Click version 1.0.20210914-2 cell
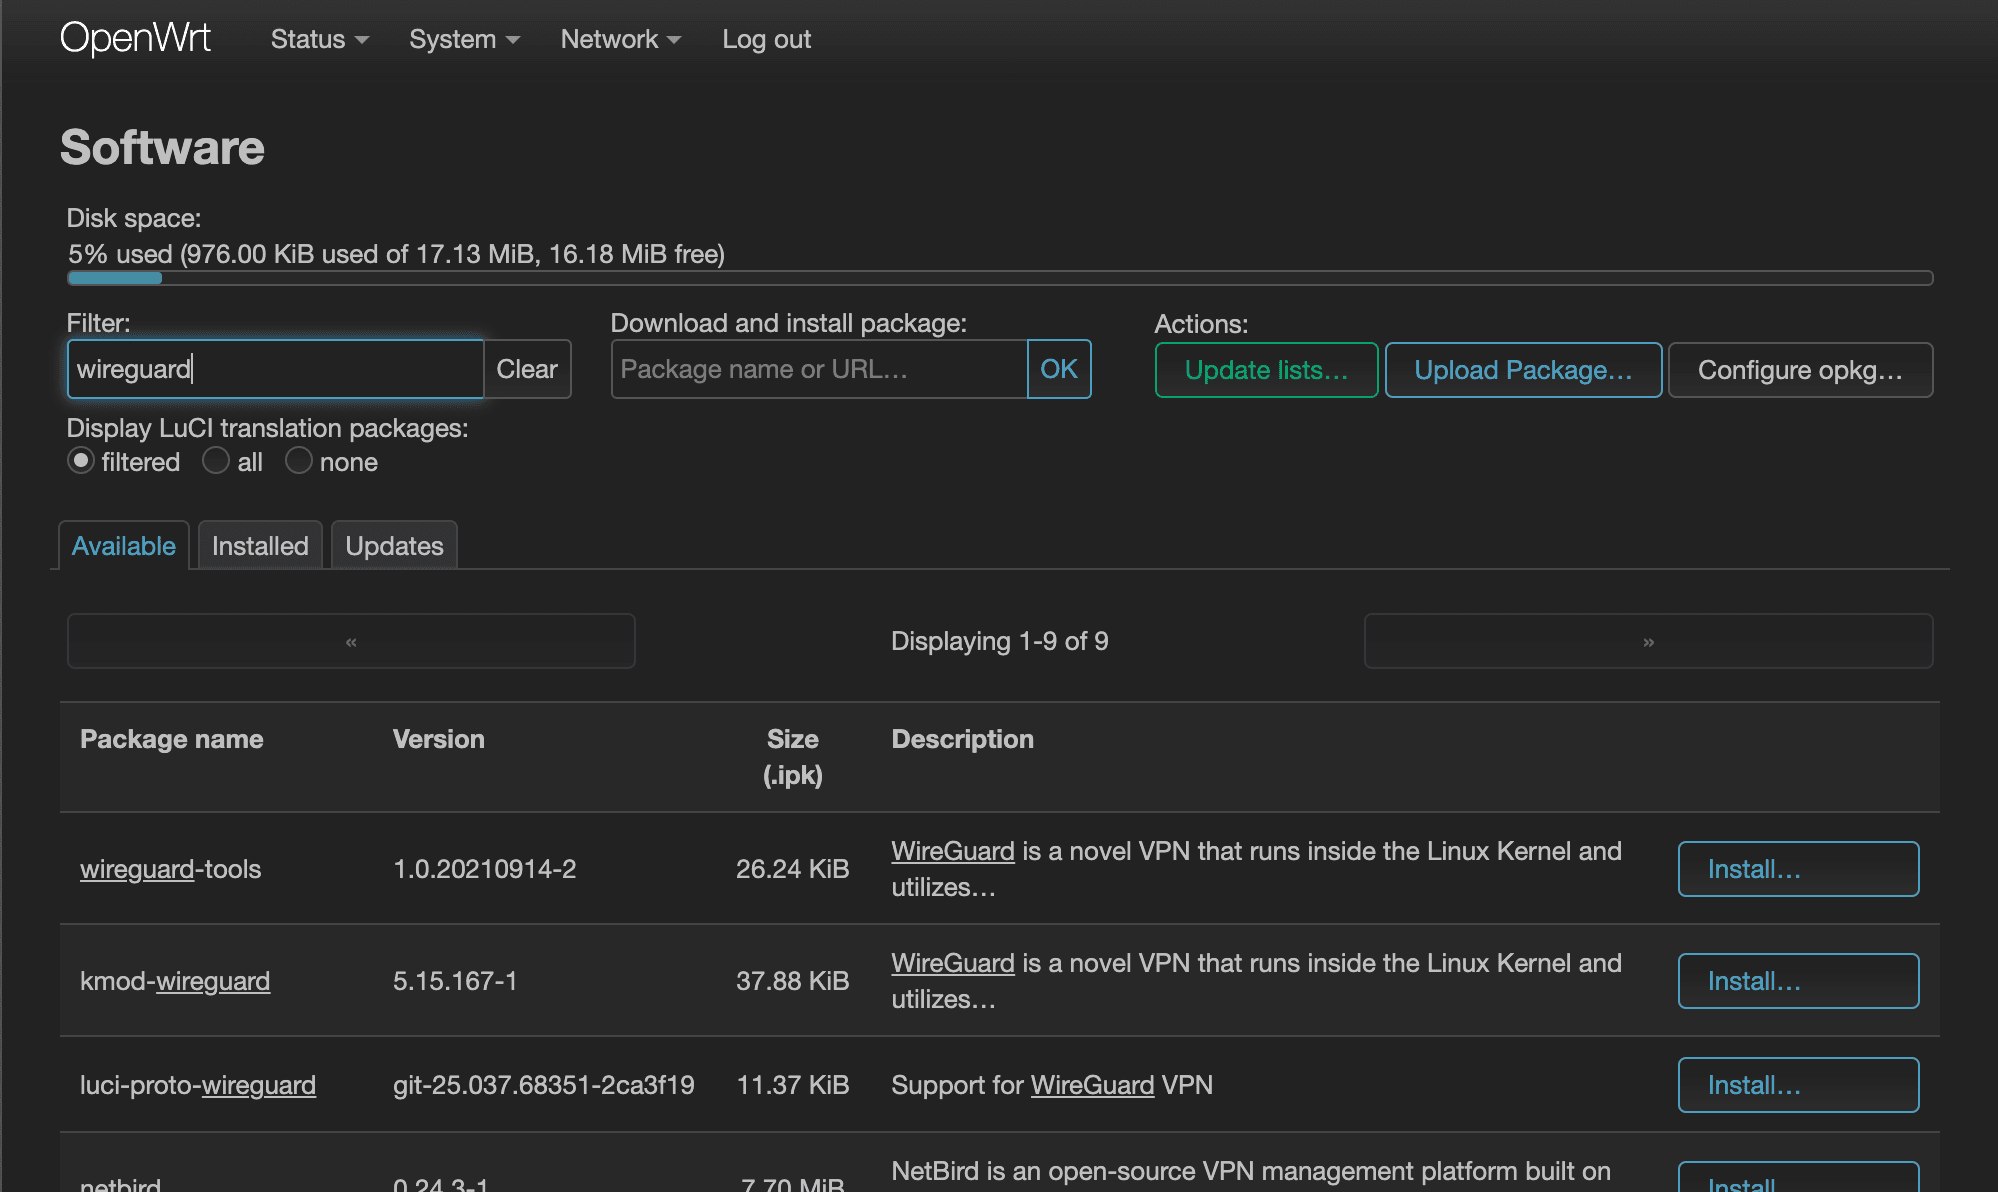The image size is (1998, 1192). pos(485,869)
